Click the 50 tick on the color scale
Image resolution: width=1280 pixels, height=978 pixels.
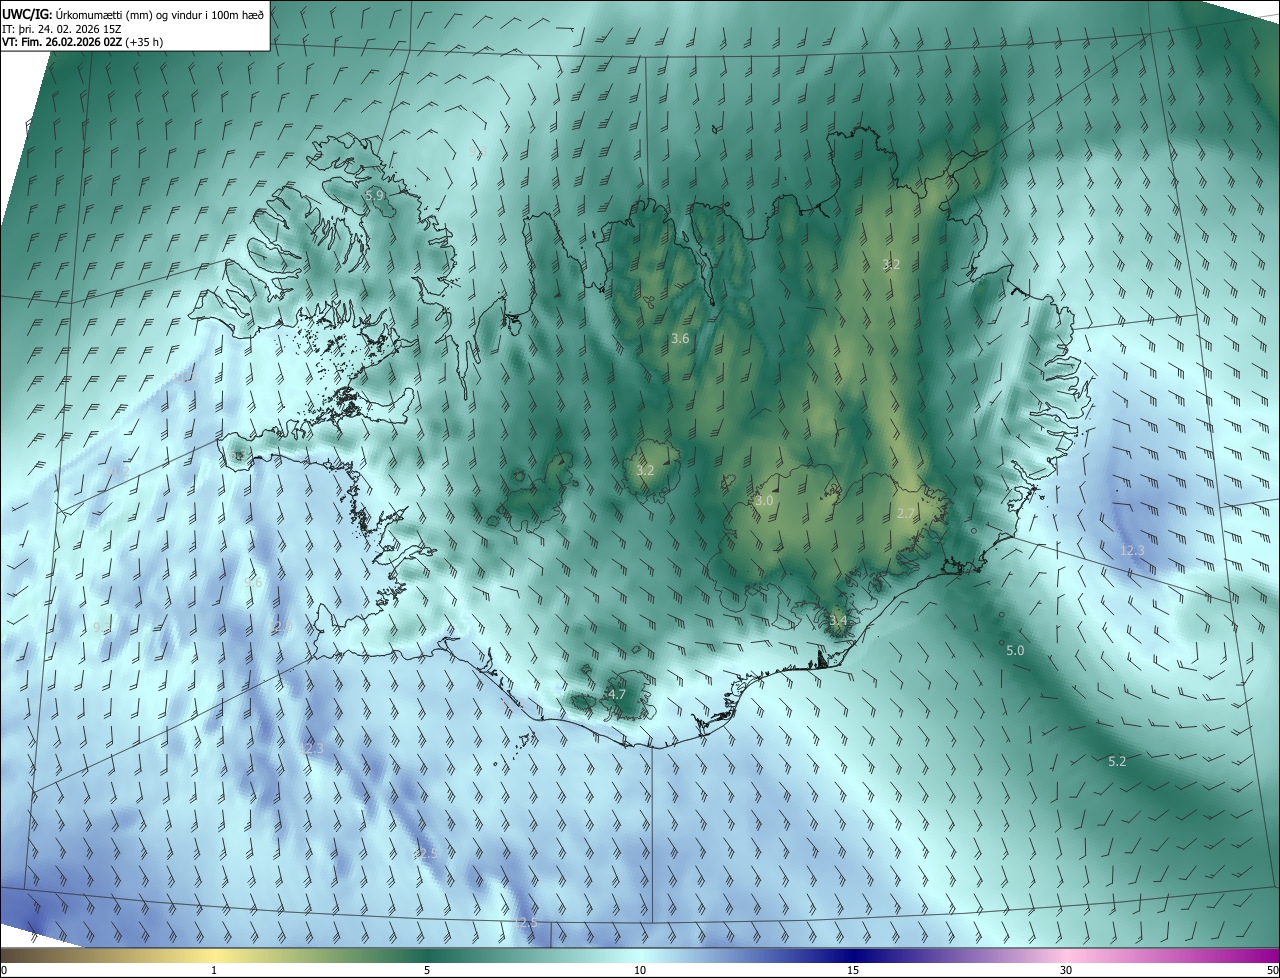(1271, 970)
